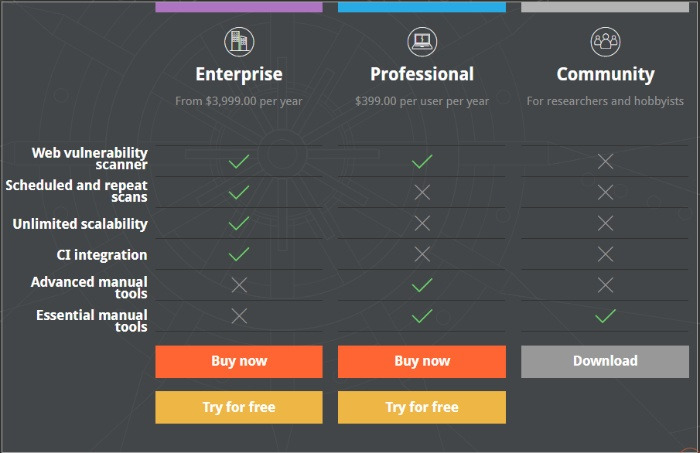Image resolution: width=700 pixels, height=453 pixels.
Task: Click the Community people group icon
Action: 605,42
